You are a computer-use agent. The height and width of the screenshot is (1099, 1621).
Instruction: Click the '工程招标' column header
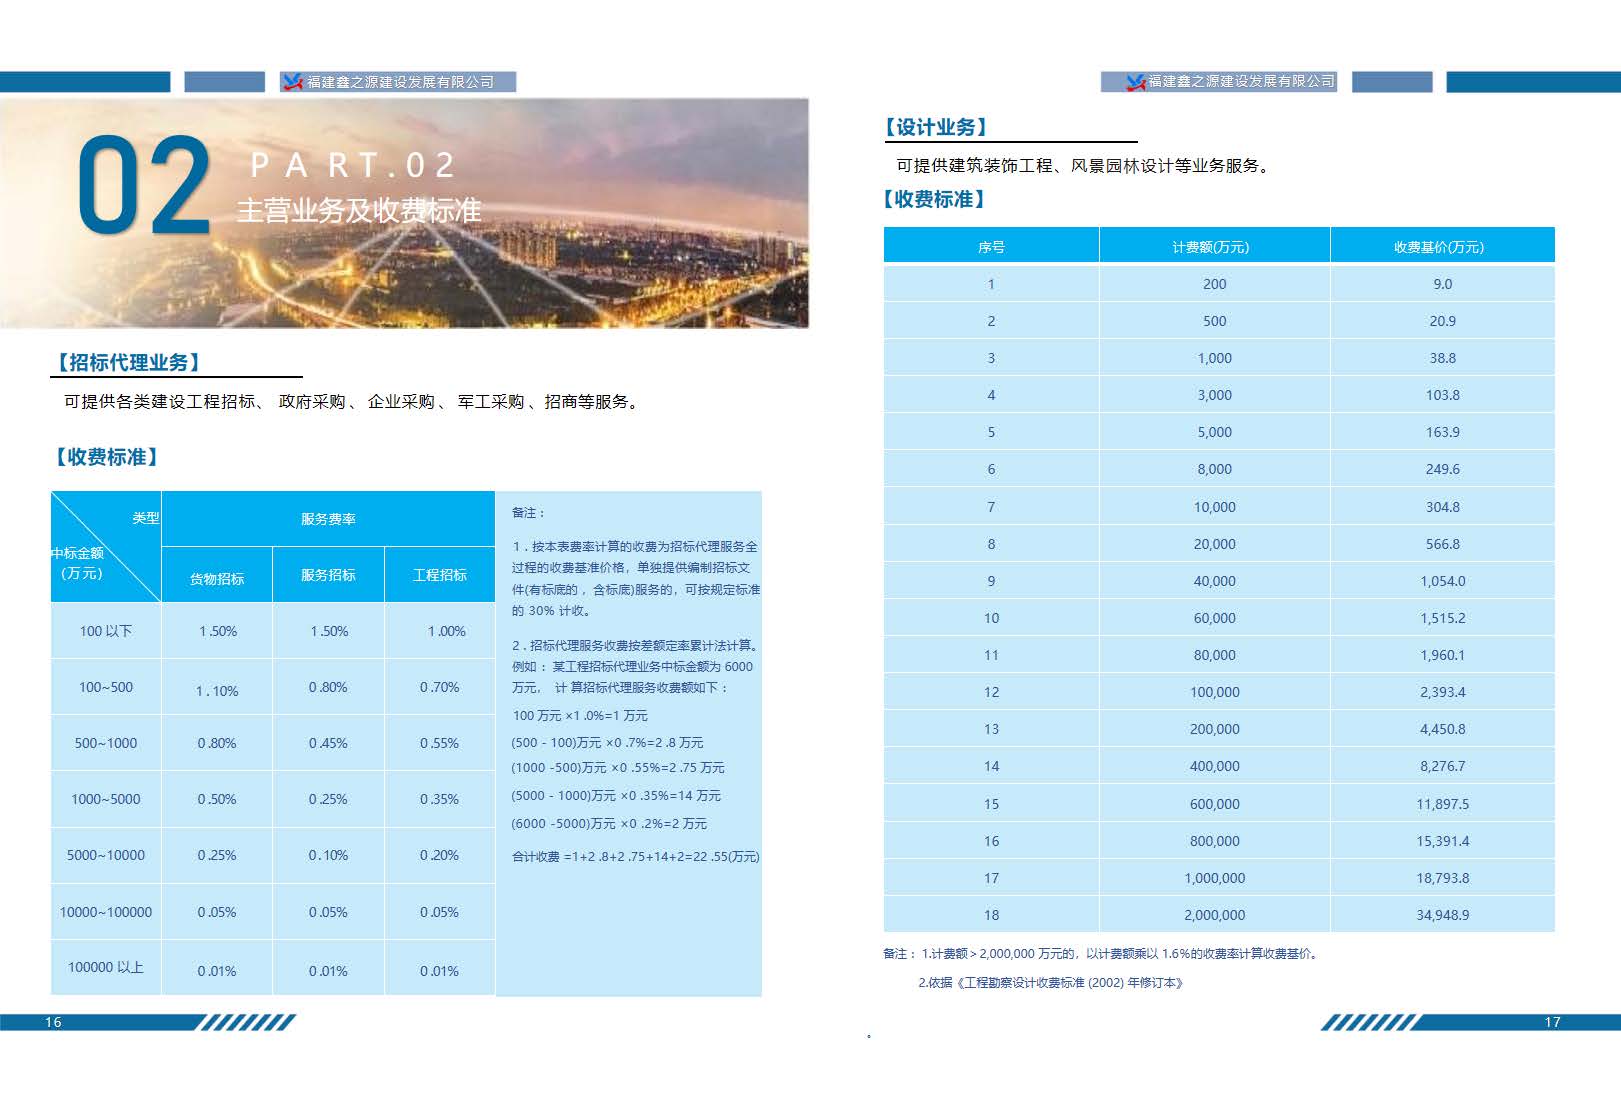[440, 575]
